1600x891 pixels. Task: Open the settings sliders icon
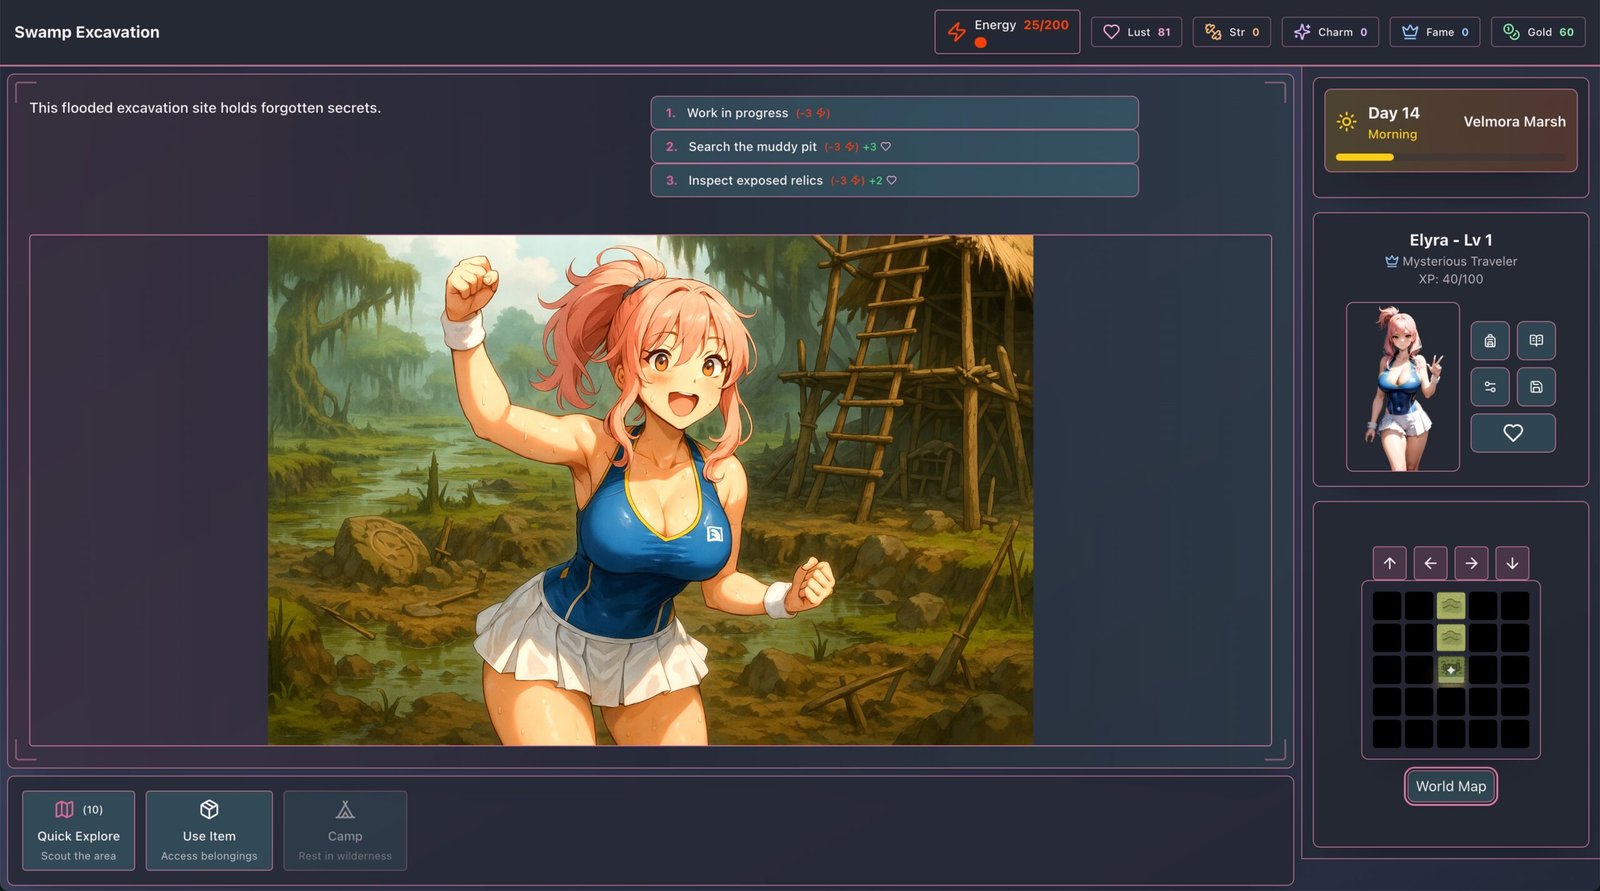point(1490,387)
